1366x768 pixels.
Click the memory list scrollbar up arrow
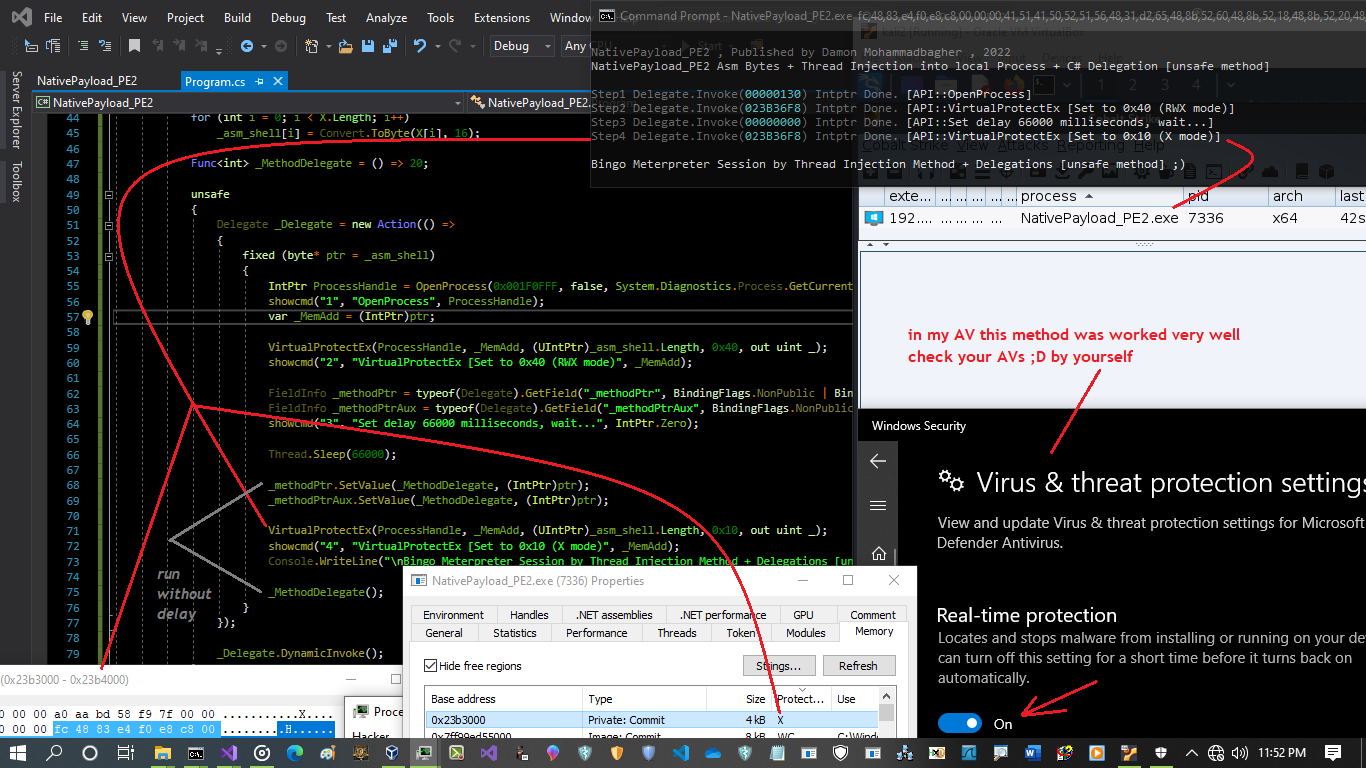pyautogui.click(x=886, y=695)
